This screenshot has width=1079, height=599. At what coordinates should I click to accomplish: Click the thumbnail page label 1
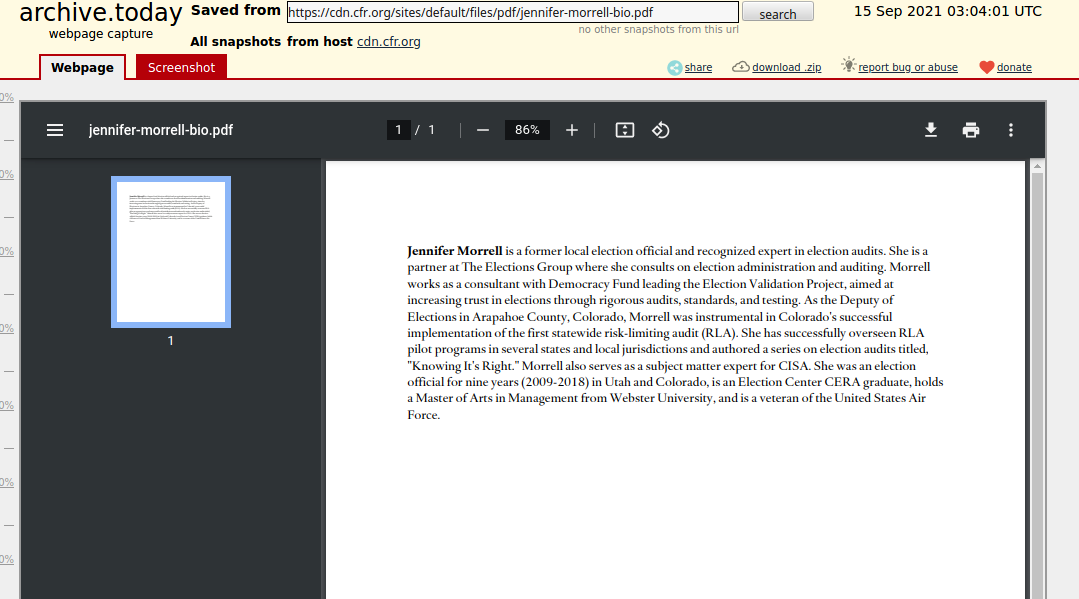click(171, 341)
